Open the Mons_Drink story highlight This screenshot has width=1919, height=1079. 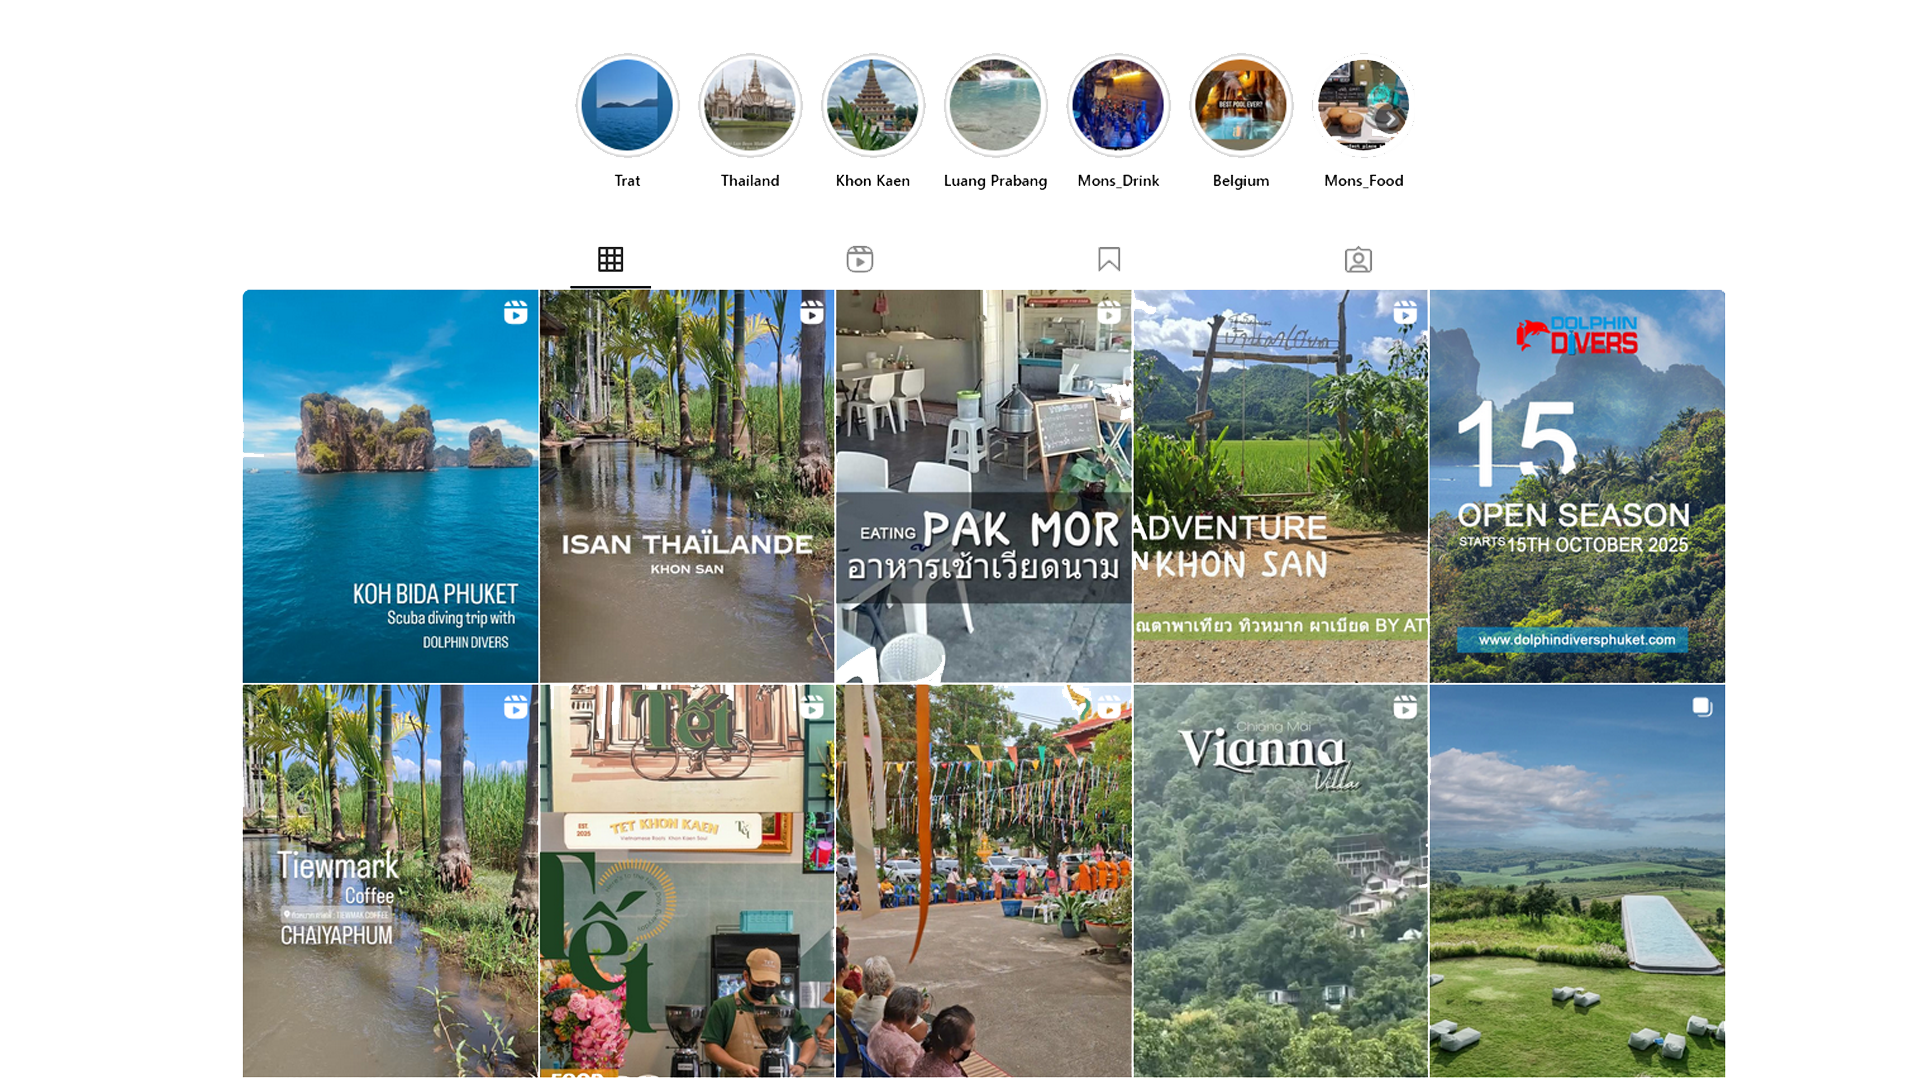1118,105
